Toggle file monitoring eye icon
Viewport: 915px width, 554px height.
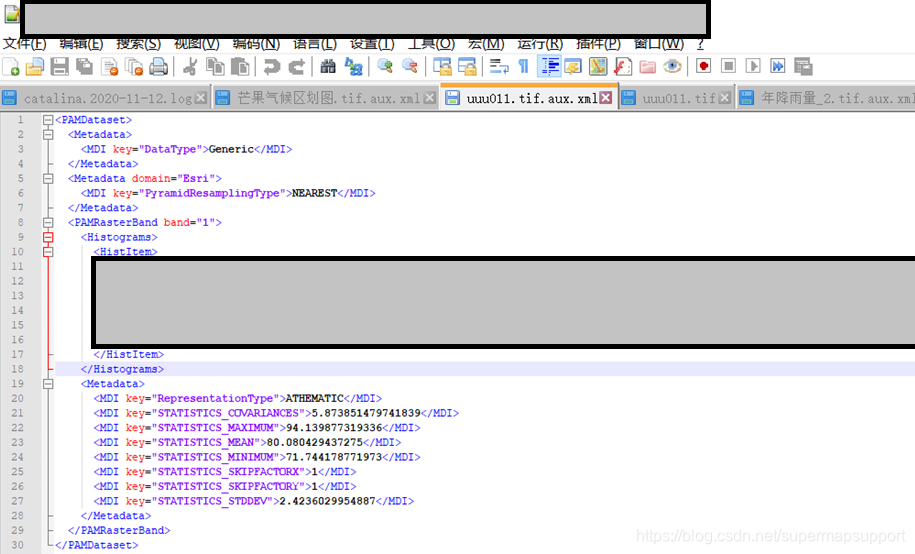pos(672,67)
